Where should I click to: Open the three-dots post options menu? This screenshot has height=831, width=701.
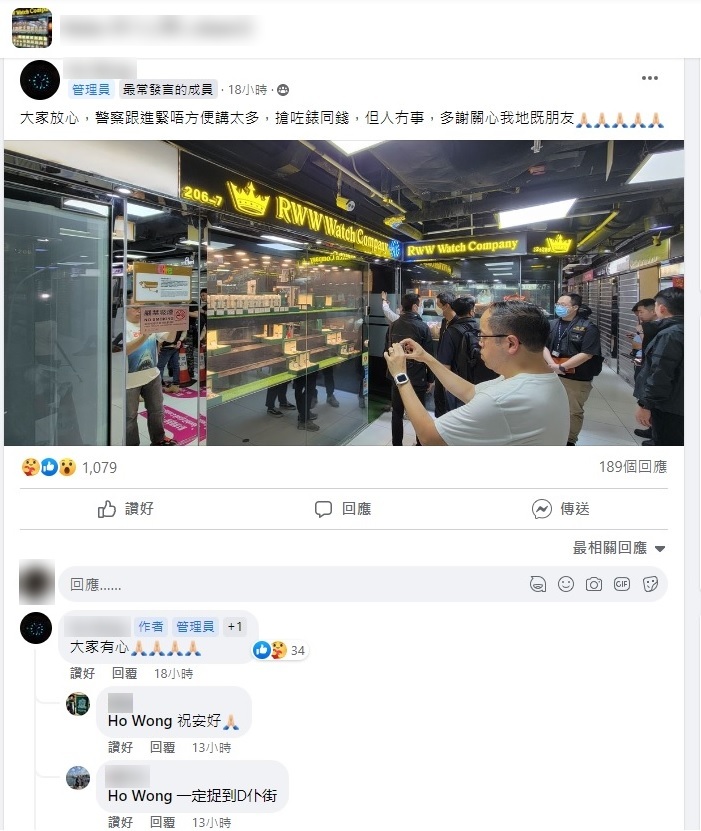[x=649, y=78]
